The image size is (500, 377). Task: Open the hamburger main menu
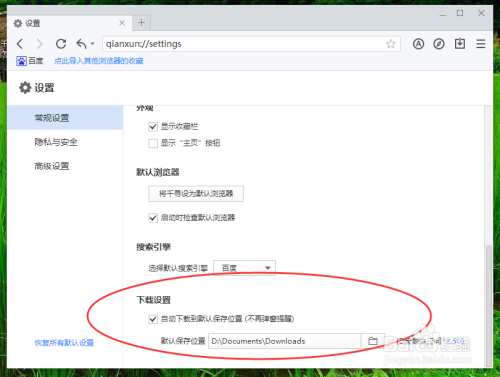480,44
